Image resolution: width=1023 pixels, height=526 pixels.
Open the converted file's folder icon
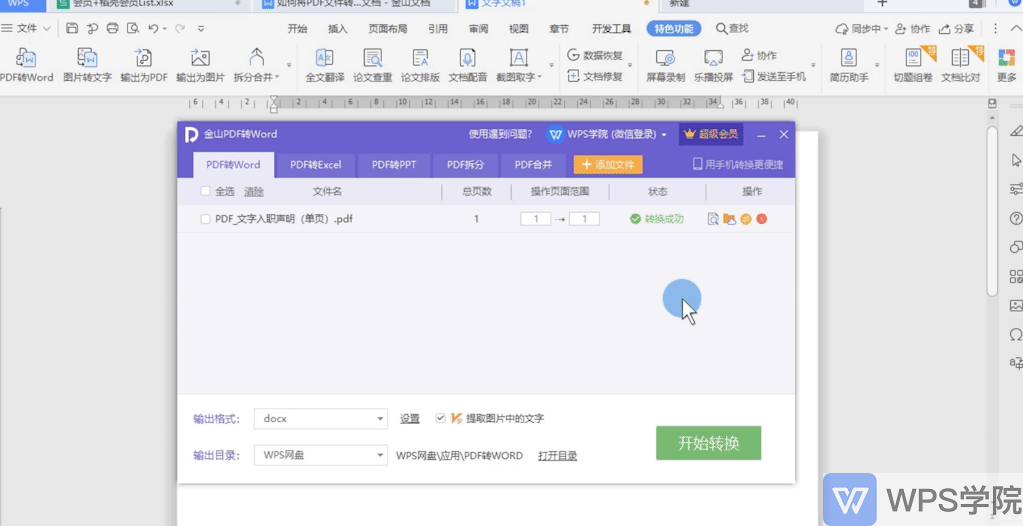tap(729, 219)
